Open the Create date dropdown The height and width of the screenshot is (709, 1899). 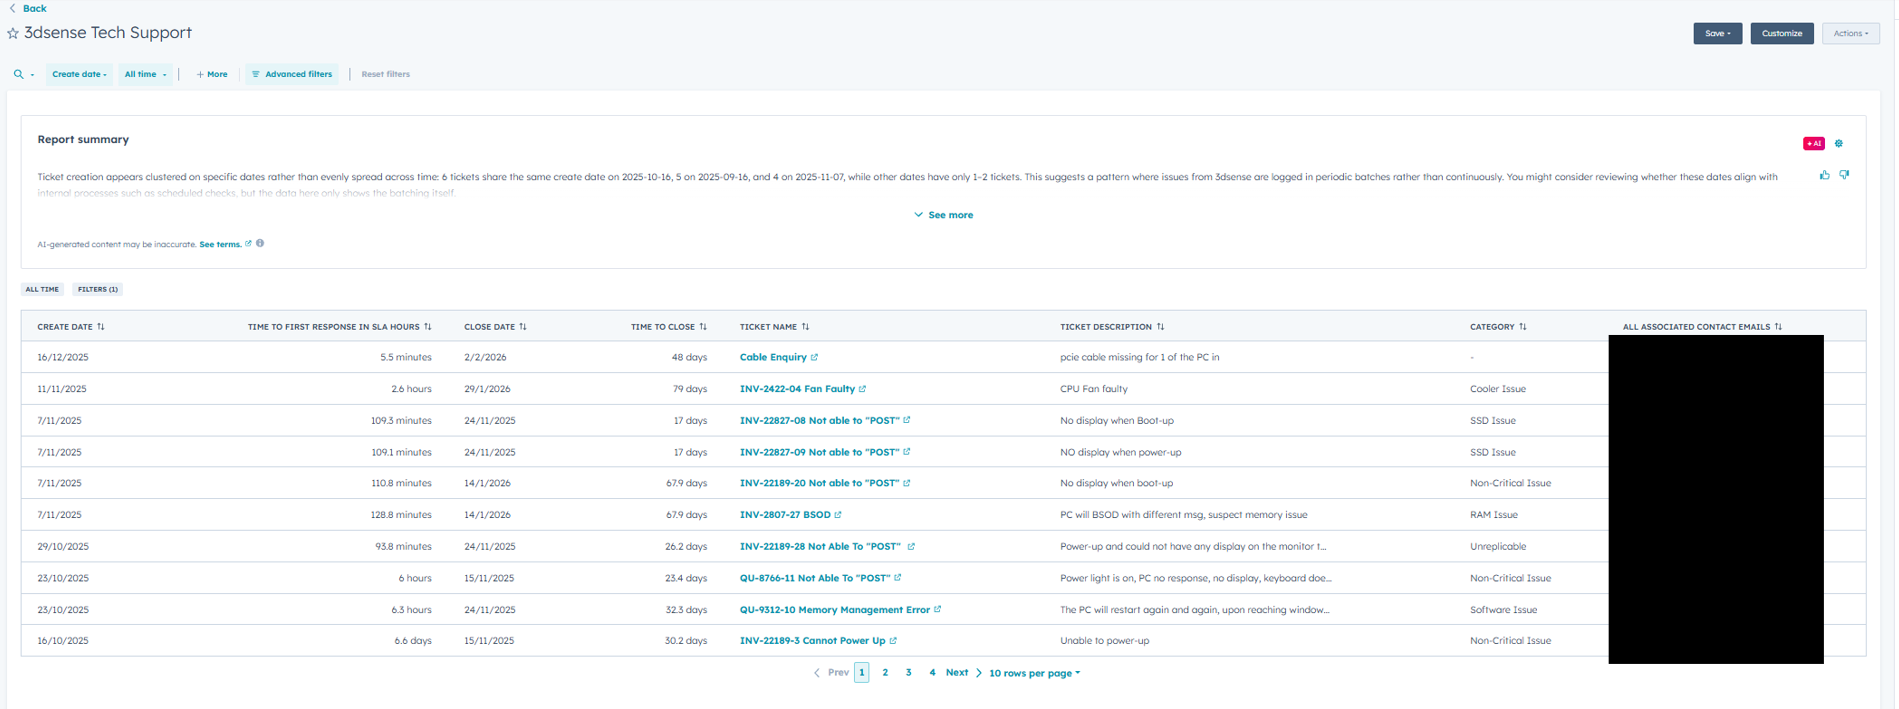pos(79,74)
